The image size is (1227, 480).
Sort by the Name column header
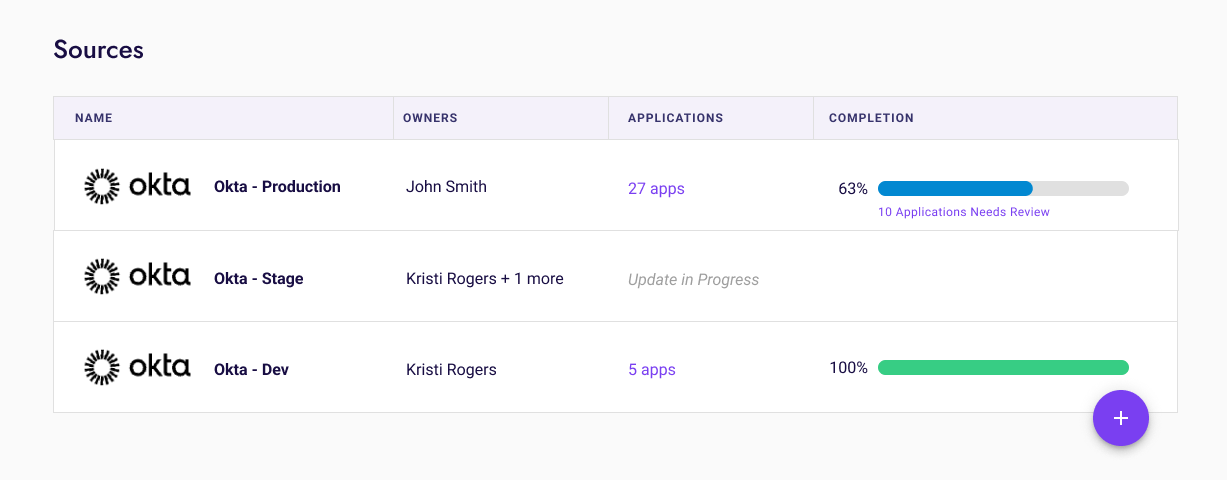click(x=94, y=118)
